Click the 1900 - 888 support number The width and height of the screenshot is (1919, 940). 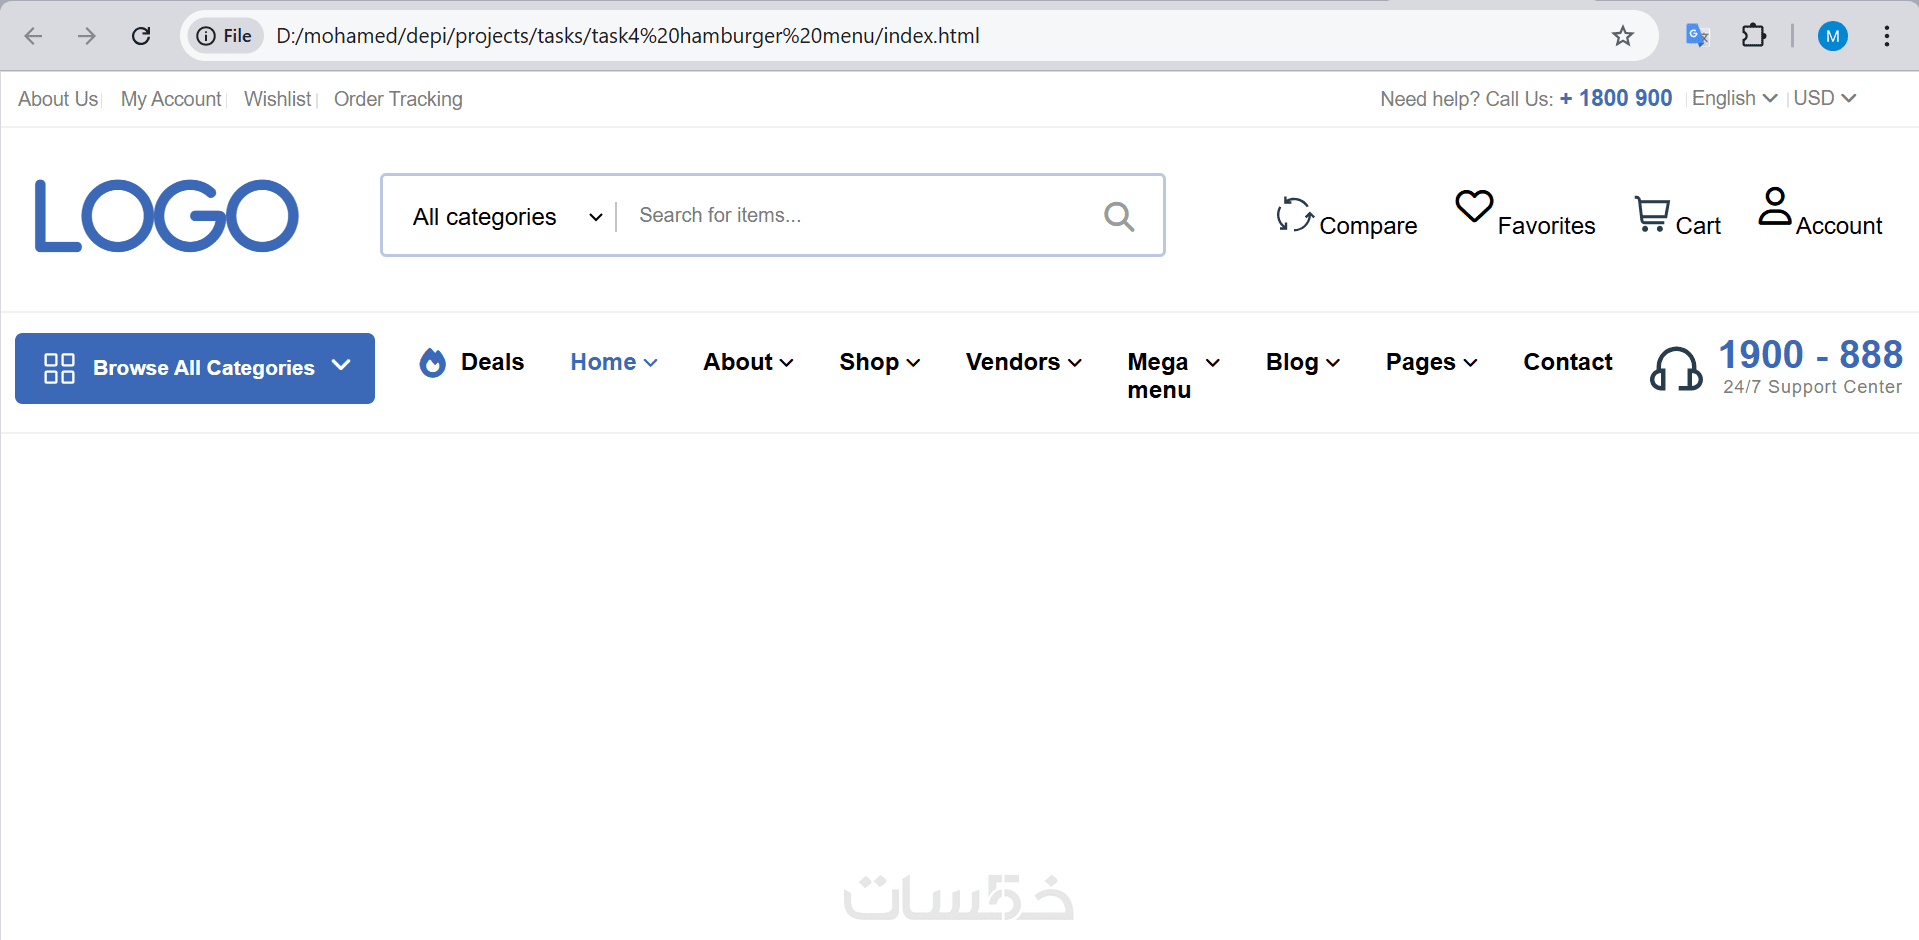tap(1811, 355)
